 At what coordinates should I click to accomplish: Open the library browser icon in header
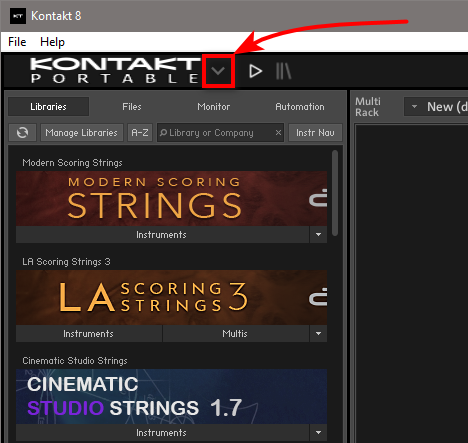tap(284, 71)
